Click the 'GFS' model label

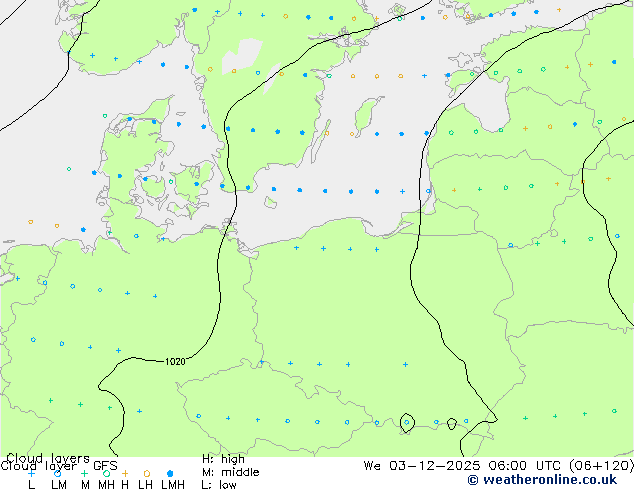point(105,466)
